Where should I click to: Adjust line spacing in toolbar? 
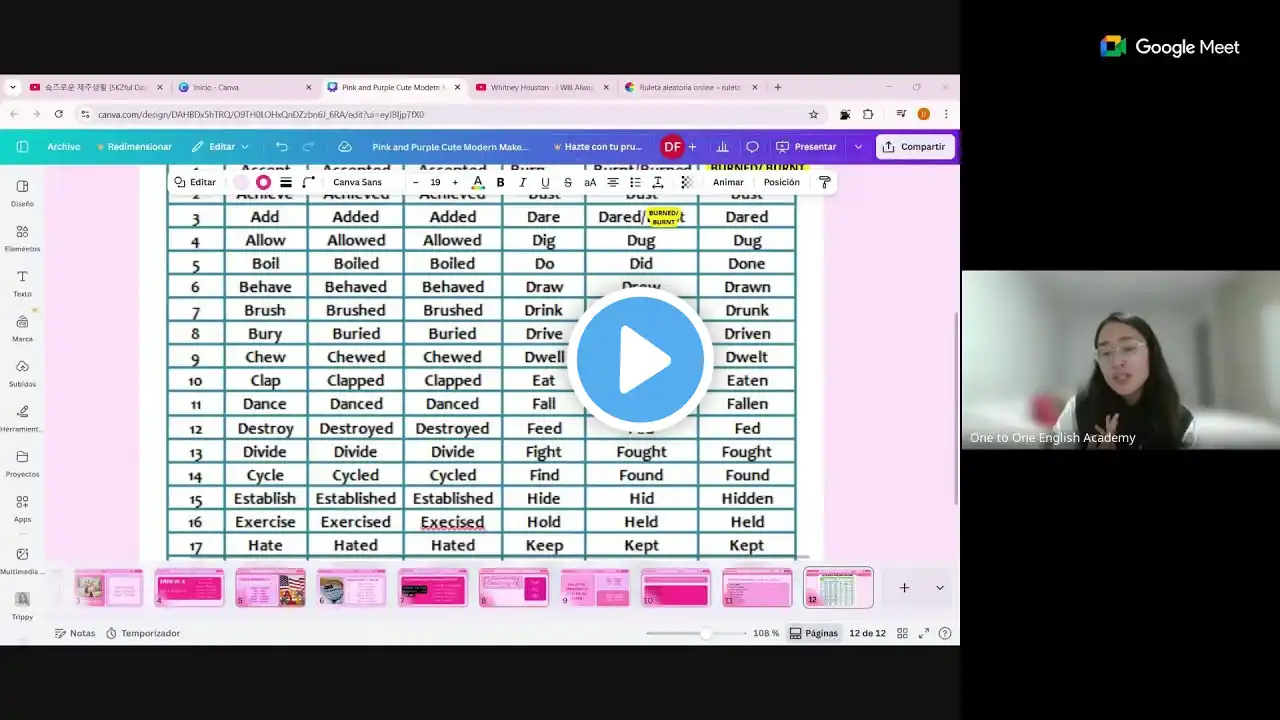click(x=658, y=182)
